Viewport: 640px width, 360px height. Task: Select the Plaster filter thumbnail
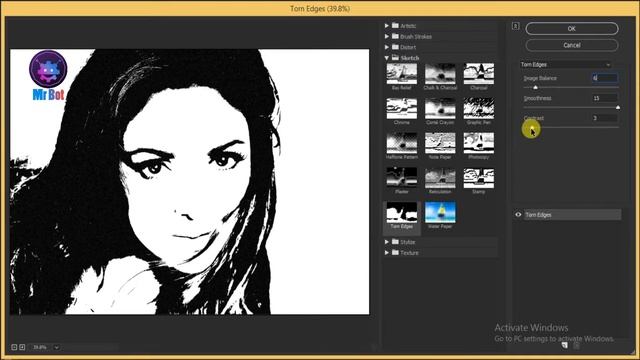point(402,178)
